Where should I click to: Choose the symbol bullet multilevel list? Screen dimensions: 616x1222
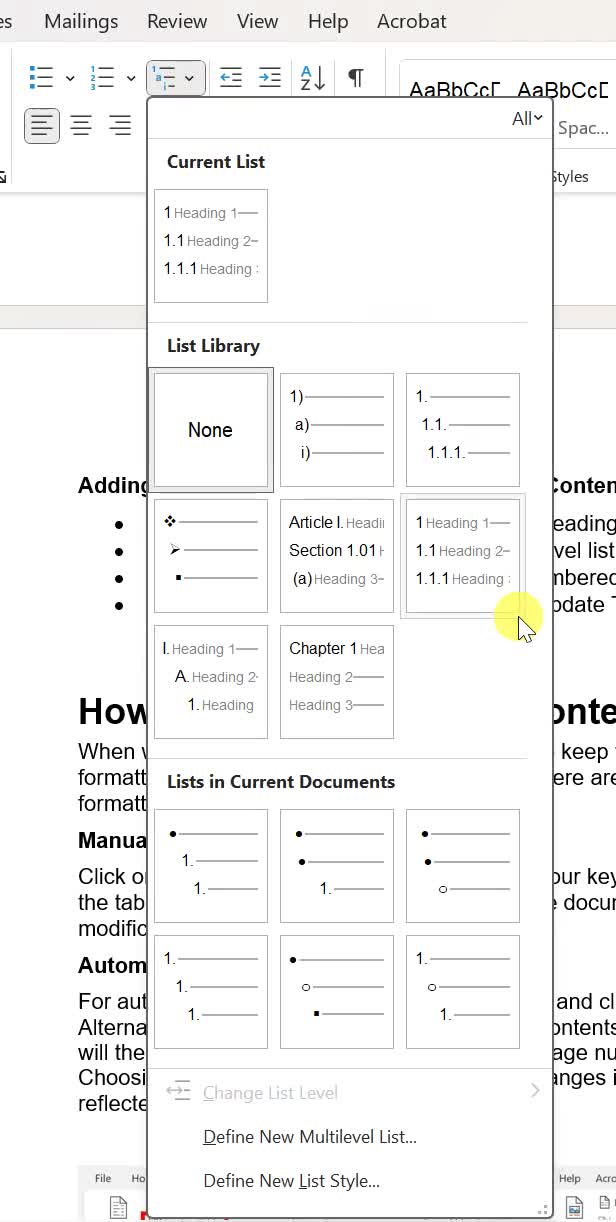click(211, 556)
